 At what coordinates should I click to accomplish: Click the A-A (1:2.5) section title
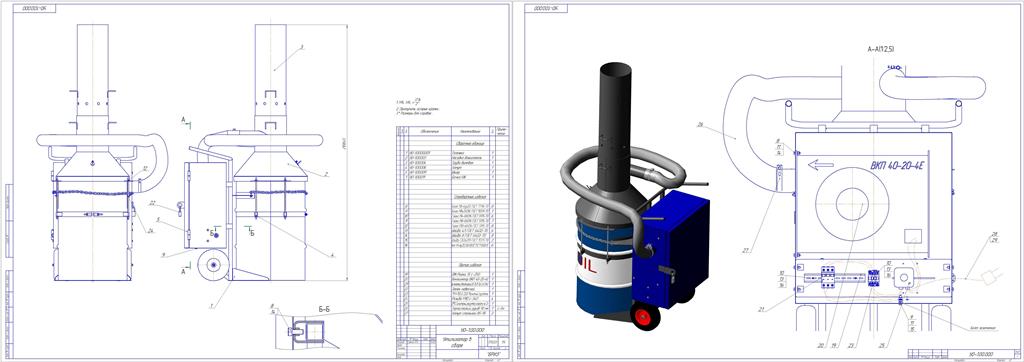click(x=880, y=49)
